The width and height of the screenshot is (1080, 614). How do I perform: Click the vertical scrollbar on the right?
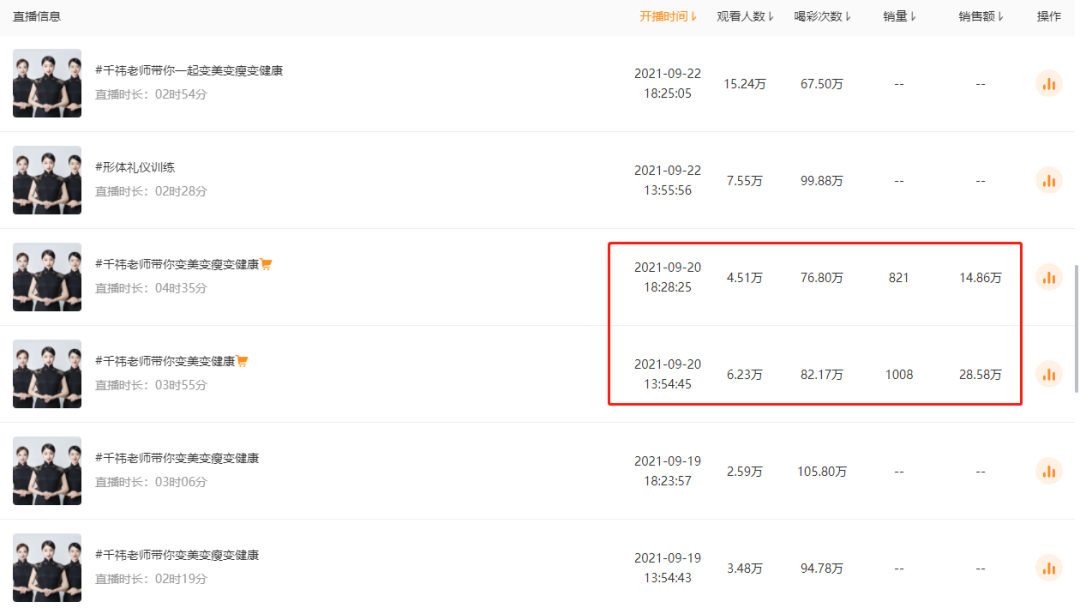[x=1076, y=328]
